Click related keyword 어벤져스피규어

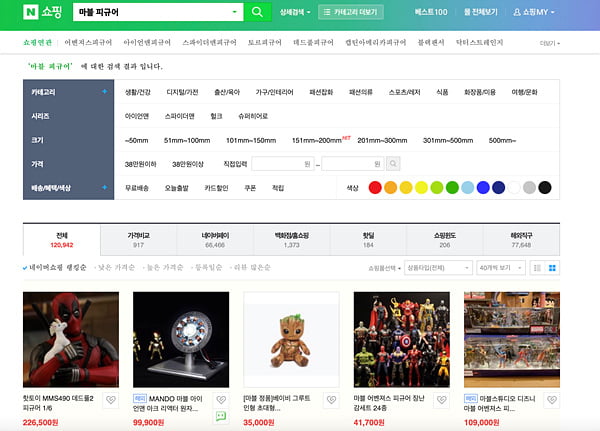pyautogui.click(x=88, y=42)
